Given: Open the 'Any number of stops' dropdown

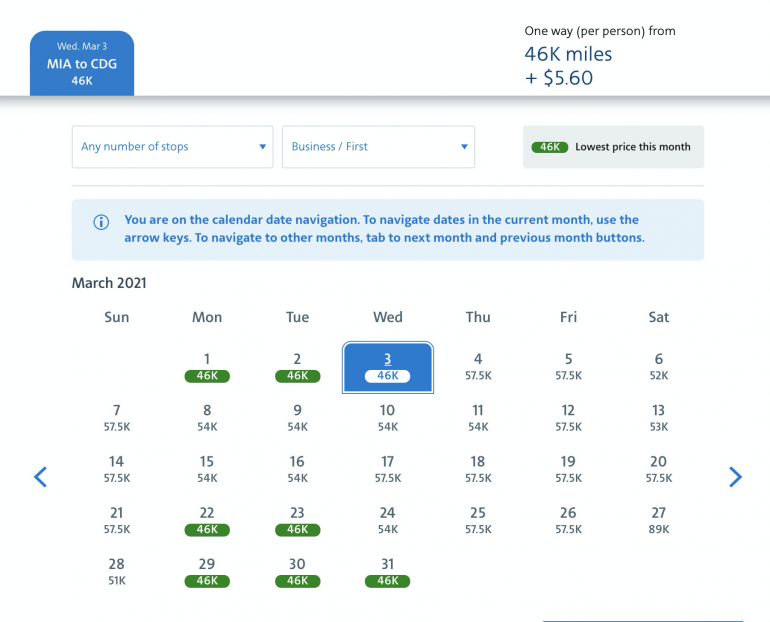Looking at the screenshot, I should point(173,147).
